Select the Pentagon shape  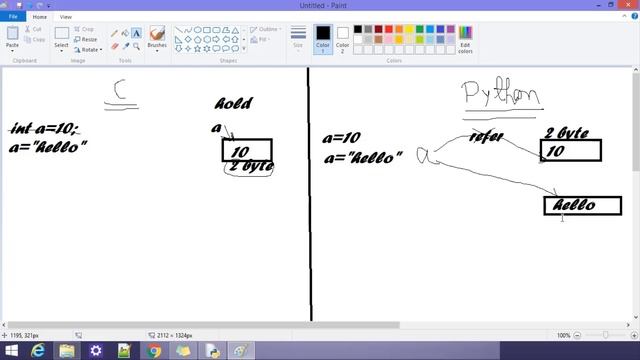(198, 40)
